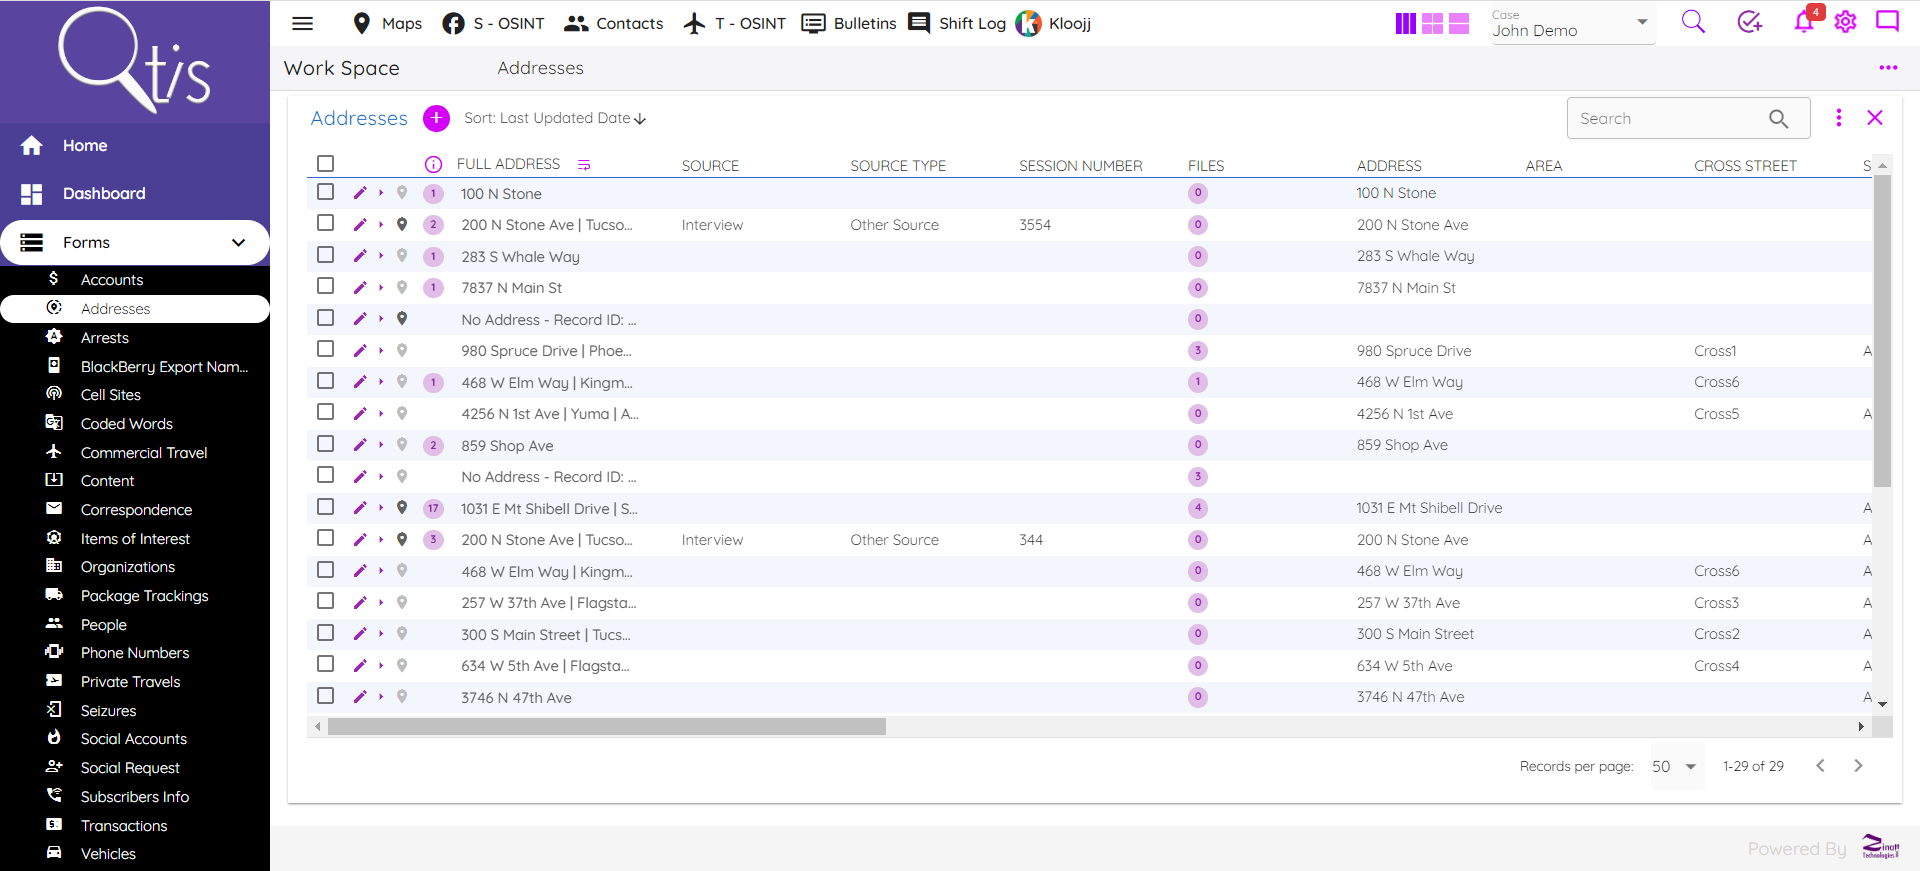Open files badge 4 for Mt Shibell row
The height and width of the screenshot is (871, 1920).
(x=1198, y=508)
